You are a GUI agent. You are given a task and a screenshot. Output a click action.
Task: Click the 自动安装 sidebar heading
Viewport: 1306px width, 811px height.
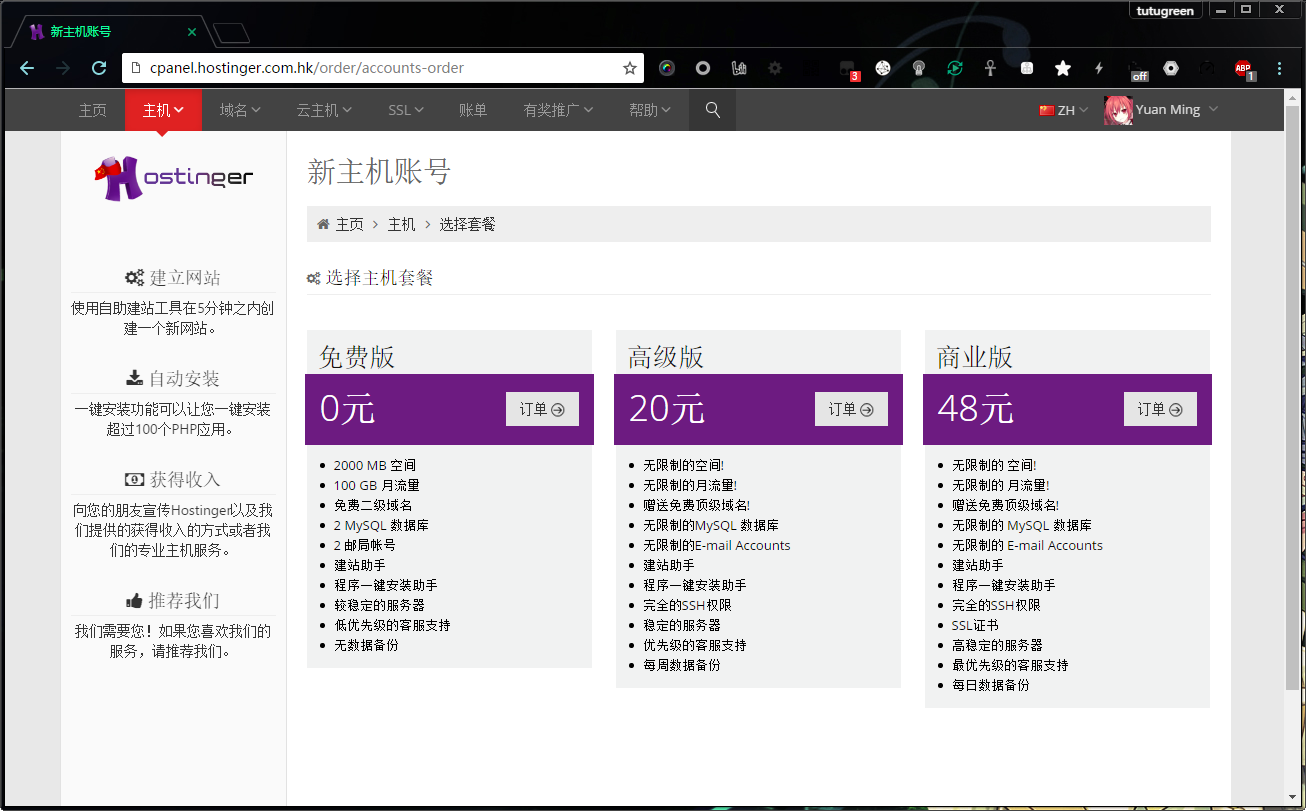click(173, 379)
